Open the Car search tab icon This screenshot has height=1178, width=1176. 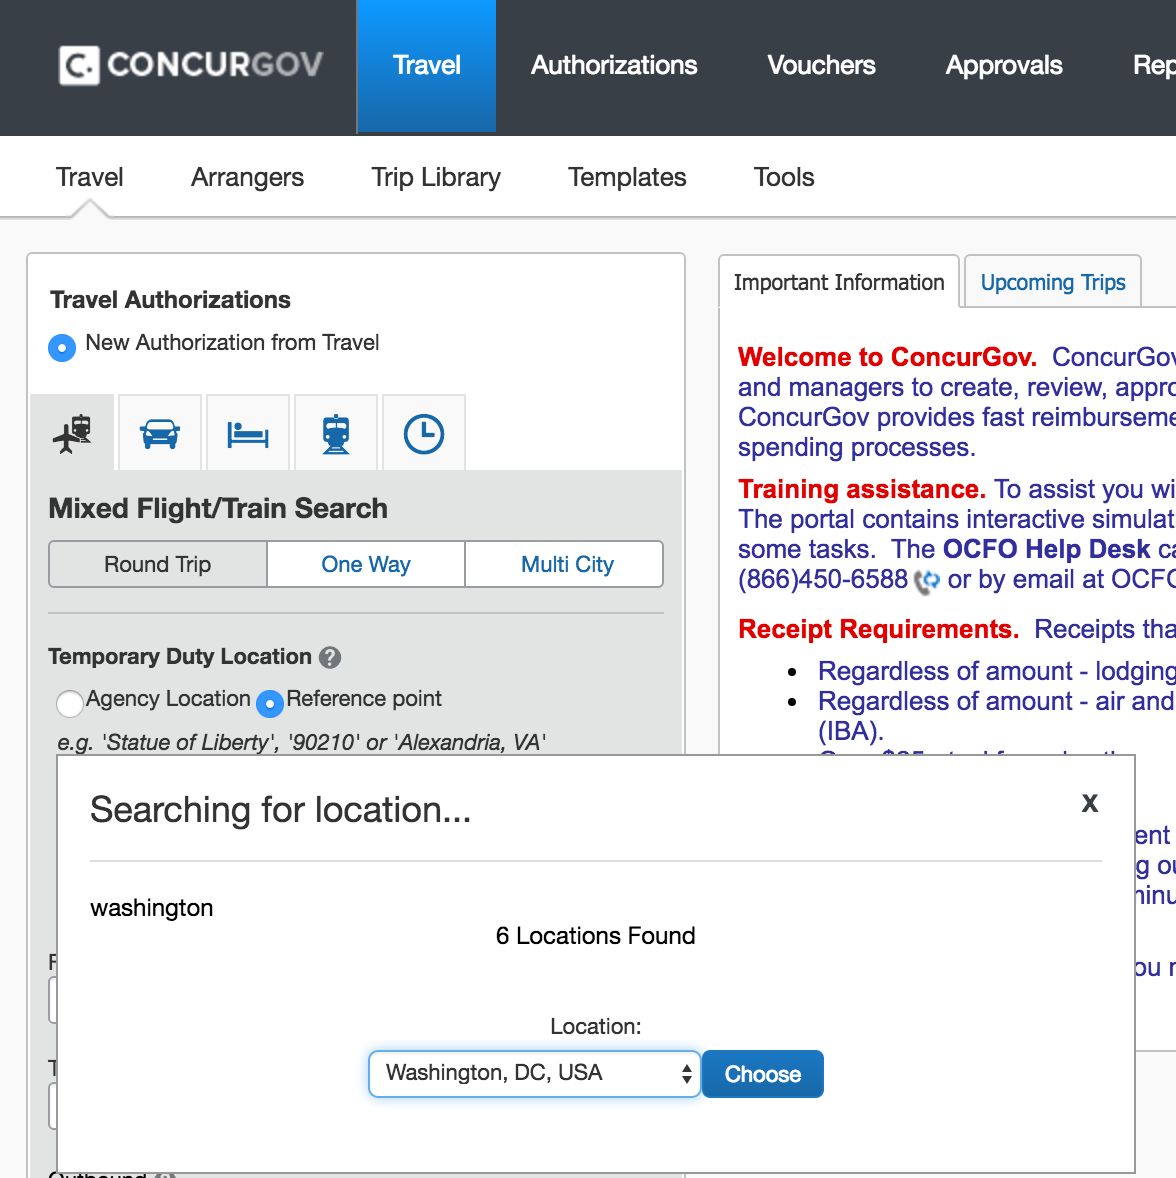point(160,434)
